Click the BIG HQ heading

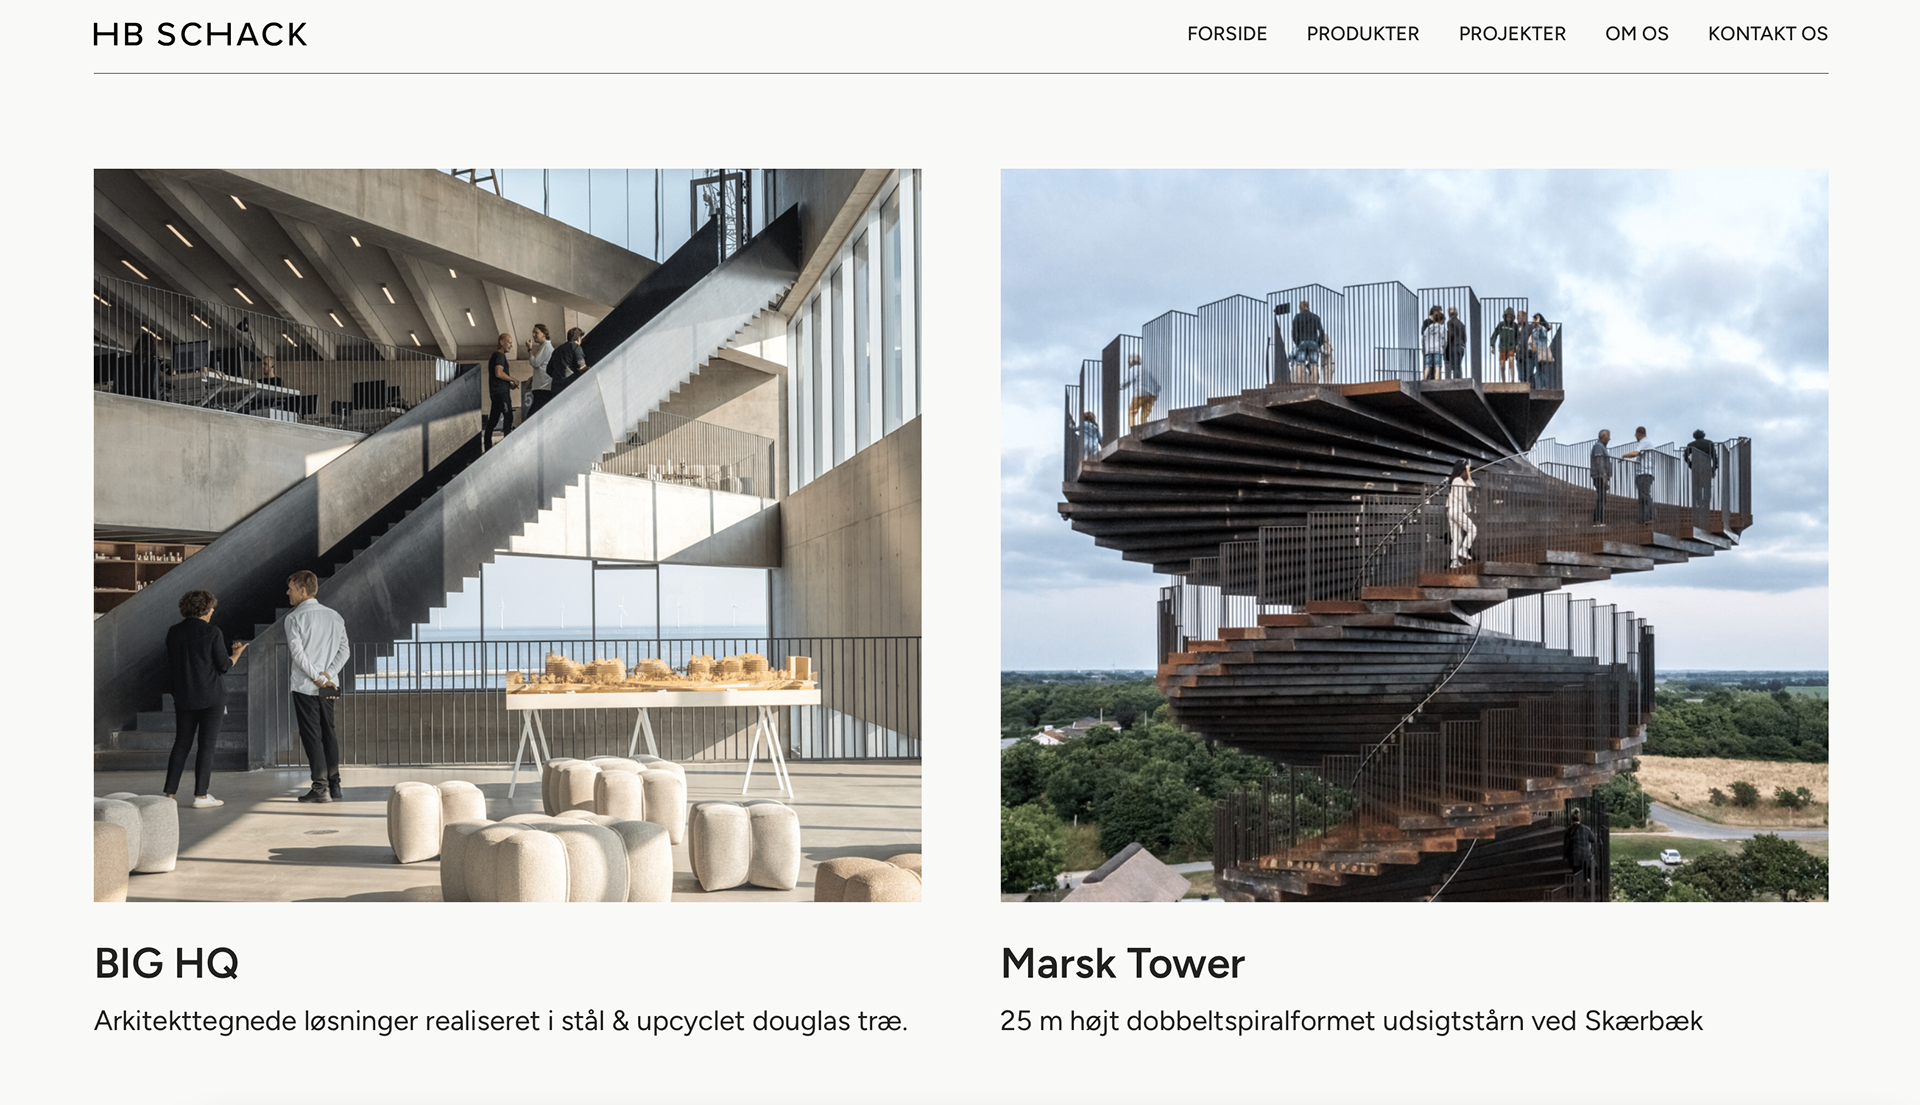(166, 963)
